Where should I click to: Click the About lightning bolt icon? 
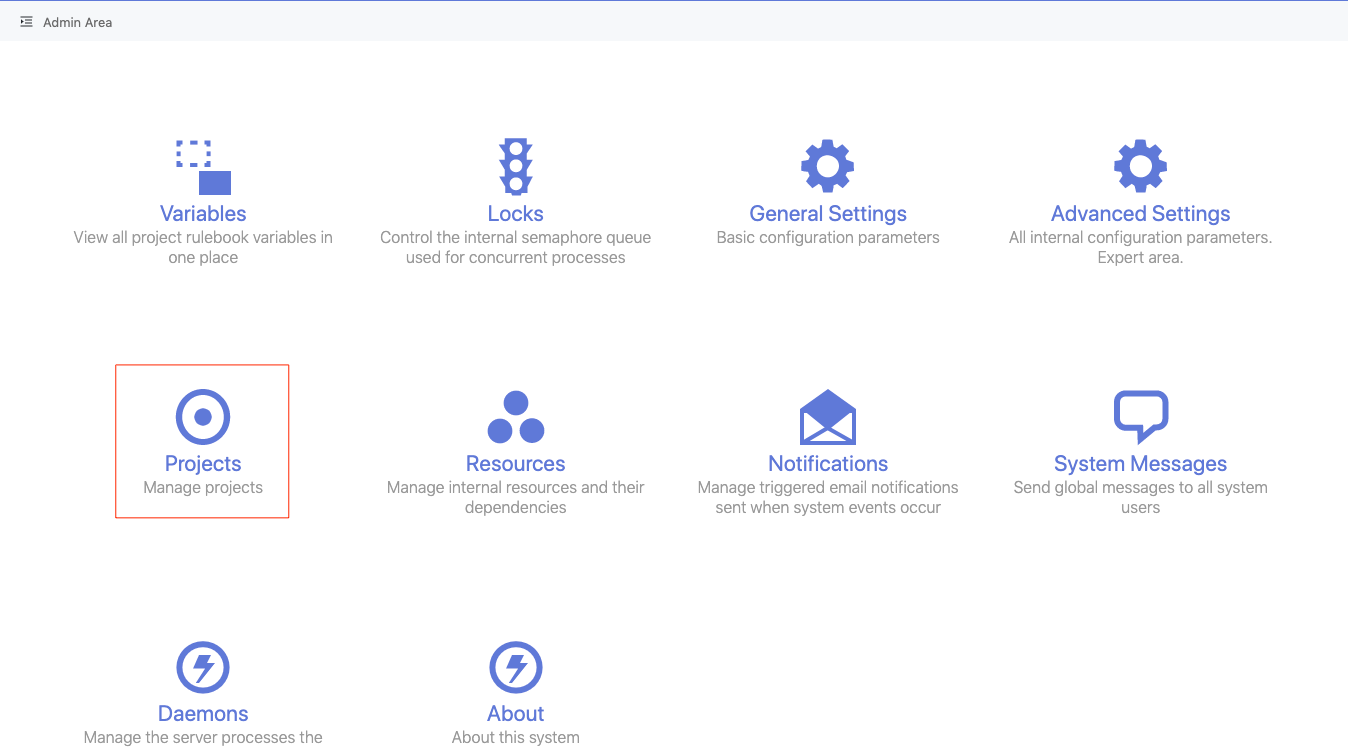(516, 667)
